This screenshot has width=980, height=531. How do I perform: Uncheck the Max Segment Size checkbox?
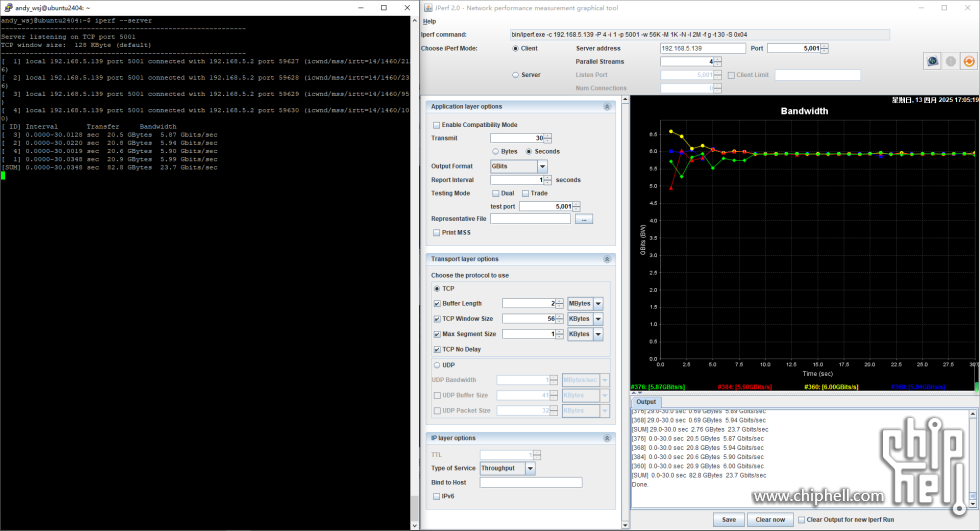pyautogui.click(x=437, y=334)
